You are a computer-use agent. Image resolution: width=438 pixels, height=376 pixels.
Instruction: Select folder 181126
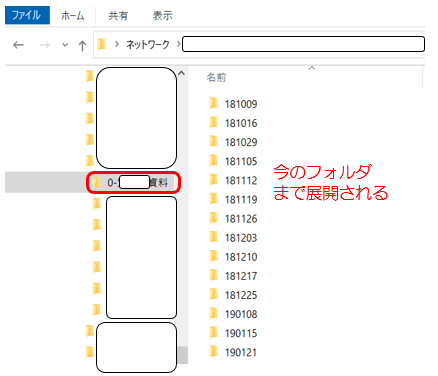(234, 218)
